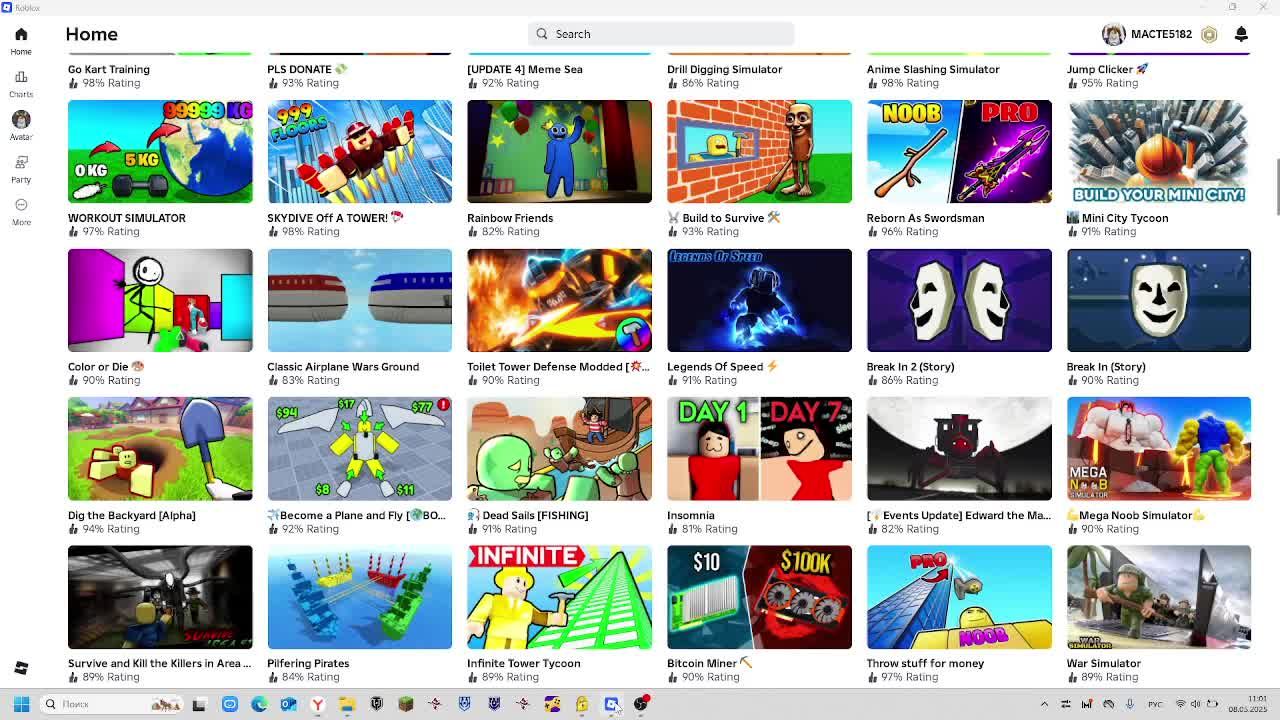Viewport: 1280px width, 720px height.
Task: Open File Explorer from the taskbar
Action: coord(347,704)
